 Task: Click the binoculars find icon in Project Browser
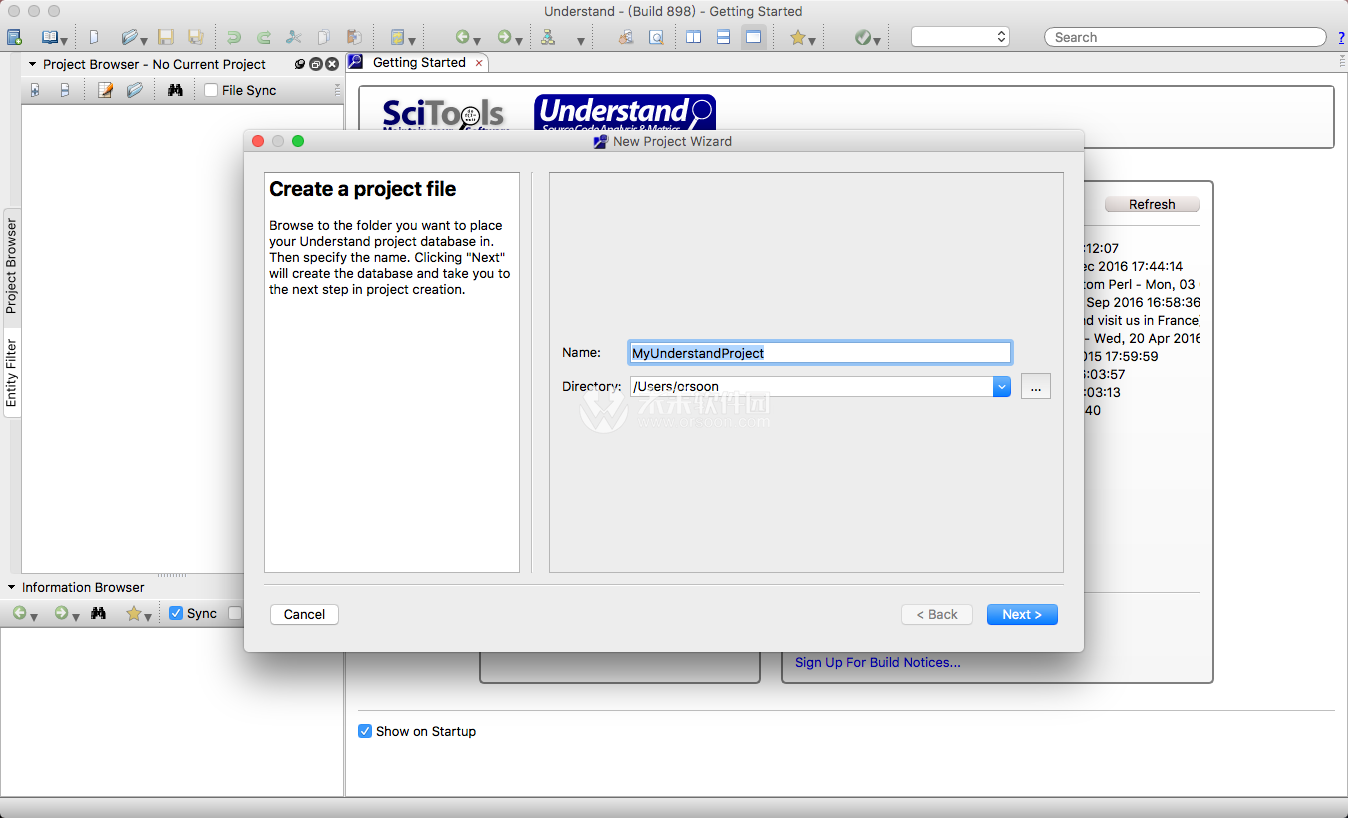tap(175, 90)
